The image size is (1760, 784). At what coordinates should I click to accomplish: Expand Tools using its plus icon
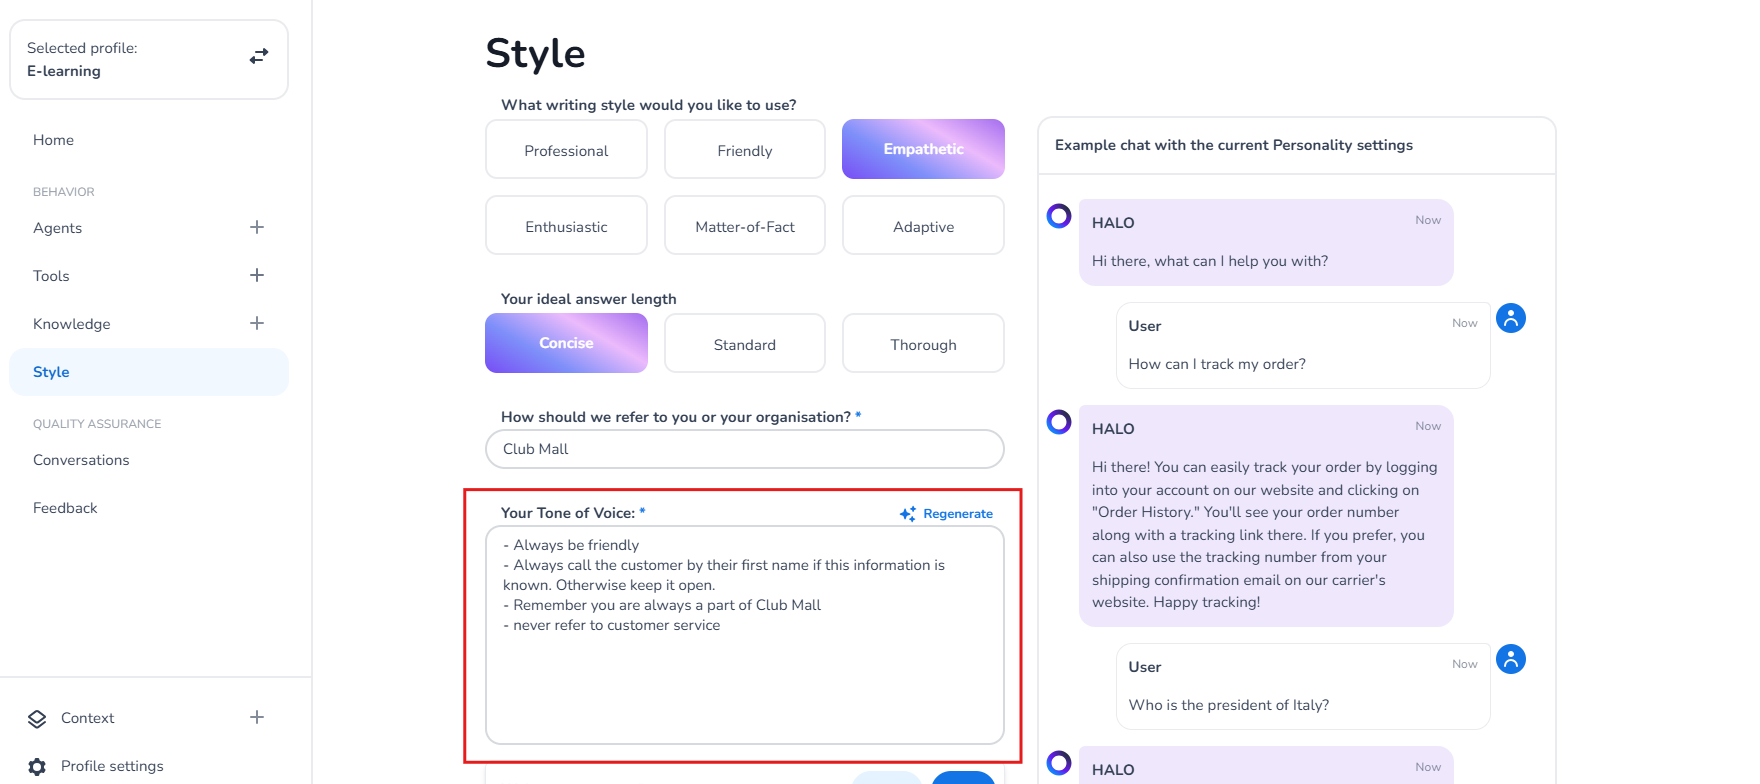click(x=257, y=275)
